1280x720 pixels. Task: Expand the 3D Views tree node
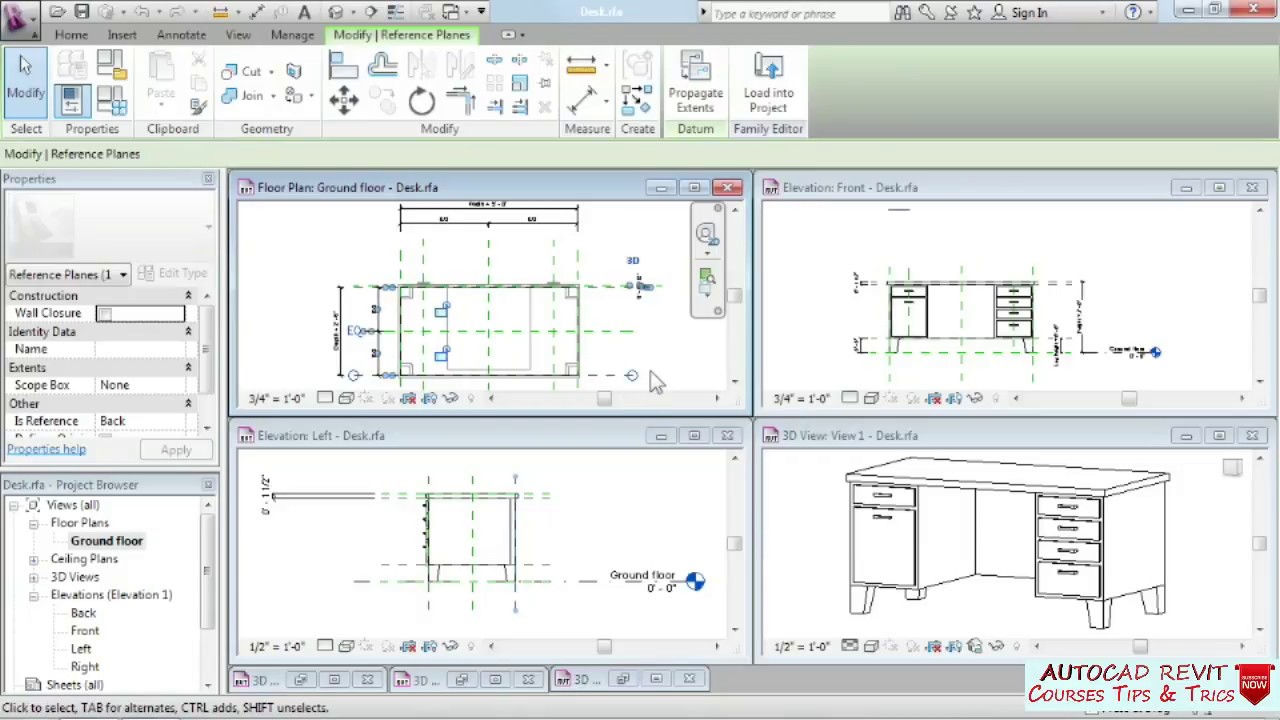(33, 577)
